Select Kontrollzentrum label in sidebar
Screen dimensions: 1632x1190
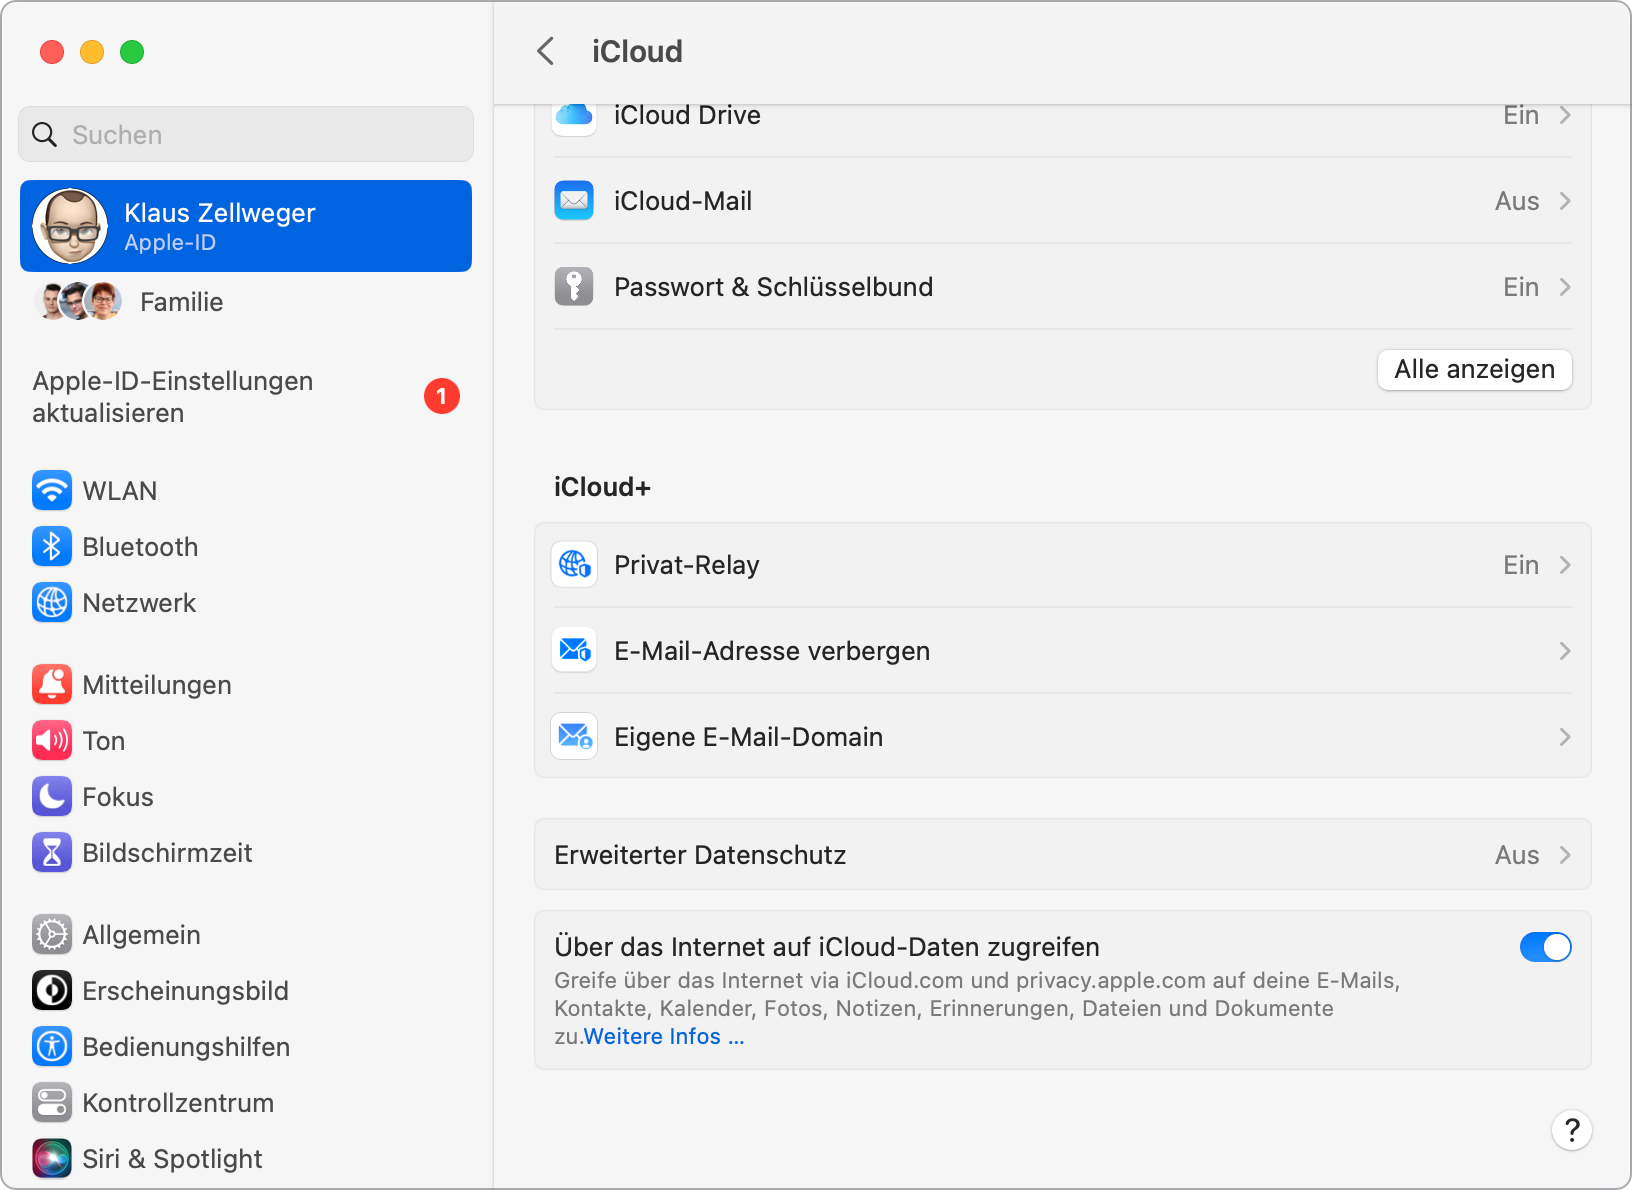[178, 1103]
